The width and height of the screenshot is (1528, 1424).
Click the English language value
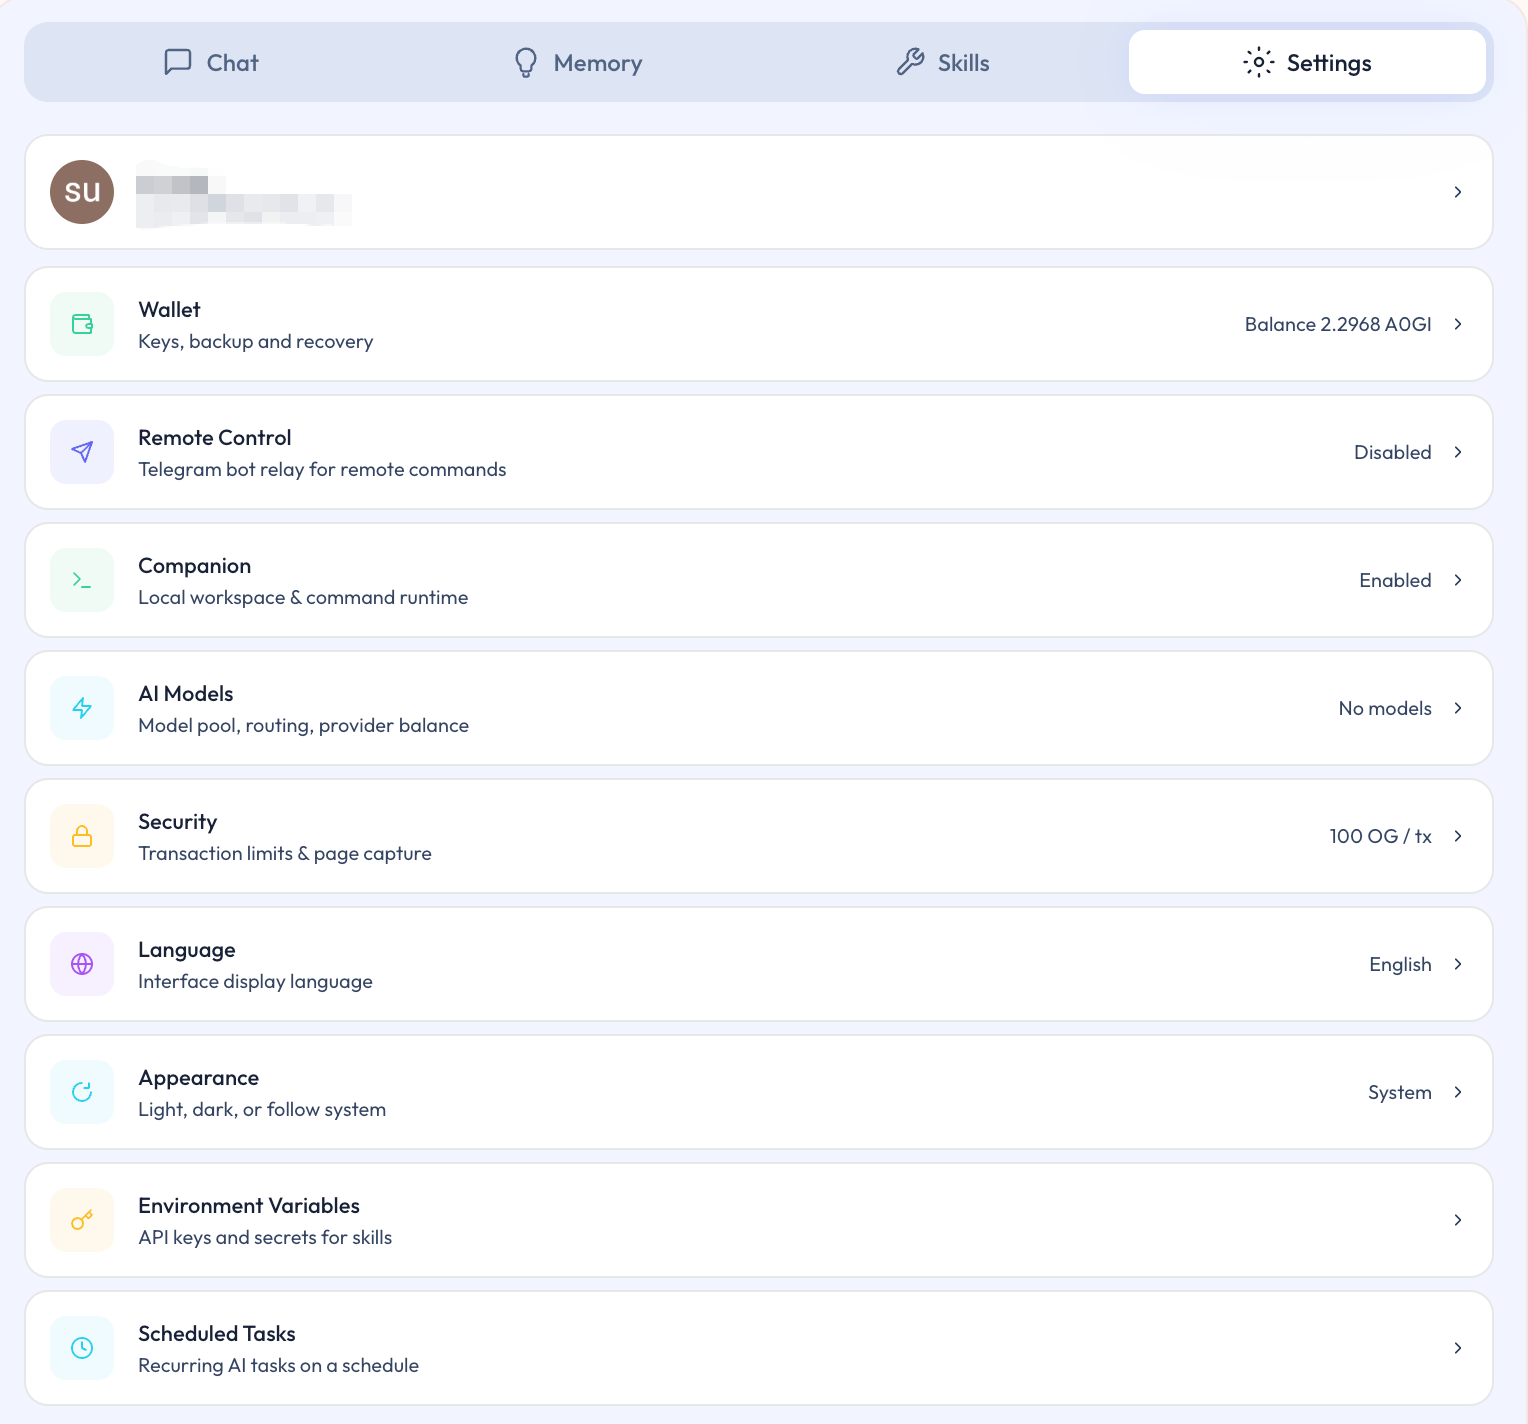click(x=1400, y=964)
